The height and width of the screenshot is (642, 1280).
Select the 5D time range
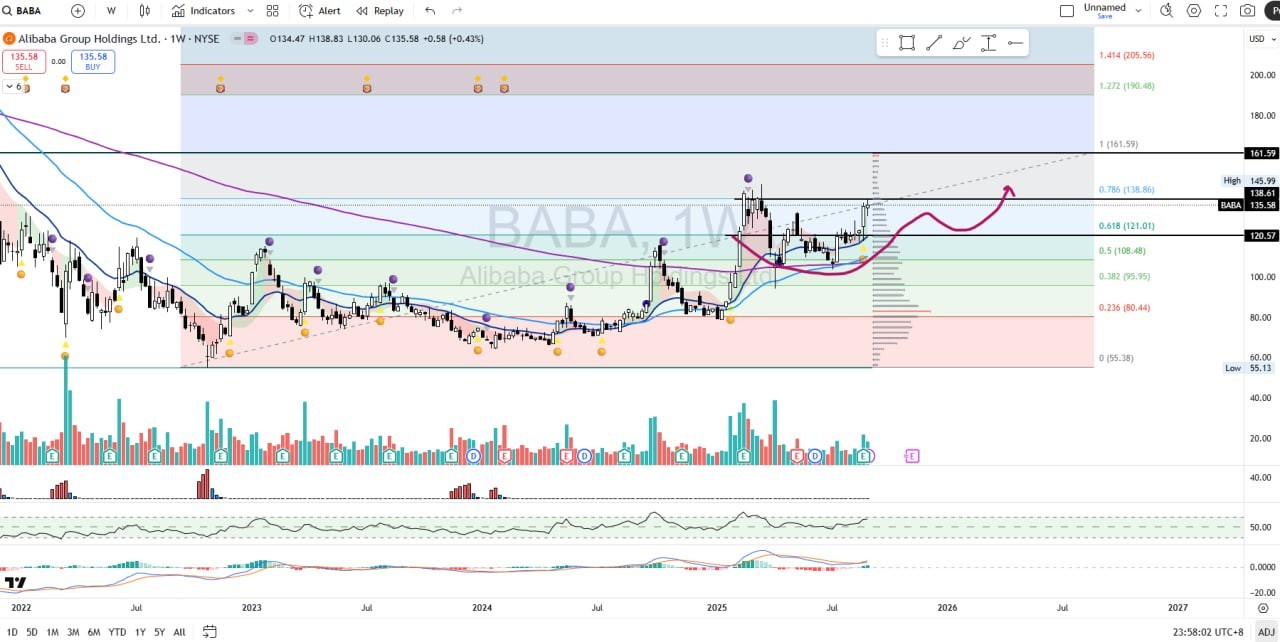pyautogui.click(x=32, y=632)
